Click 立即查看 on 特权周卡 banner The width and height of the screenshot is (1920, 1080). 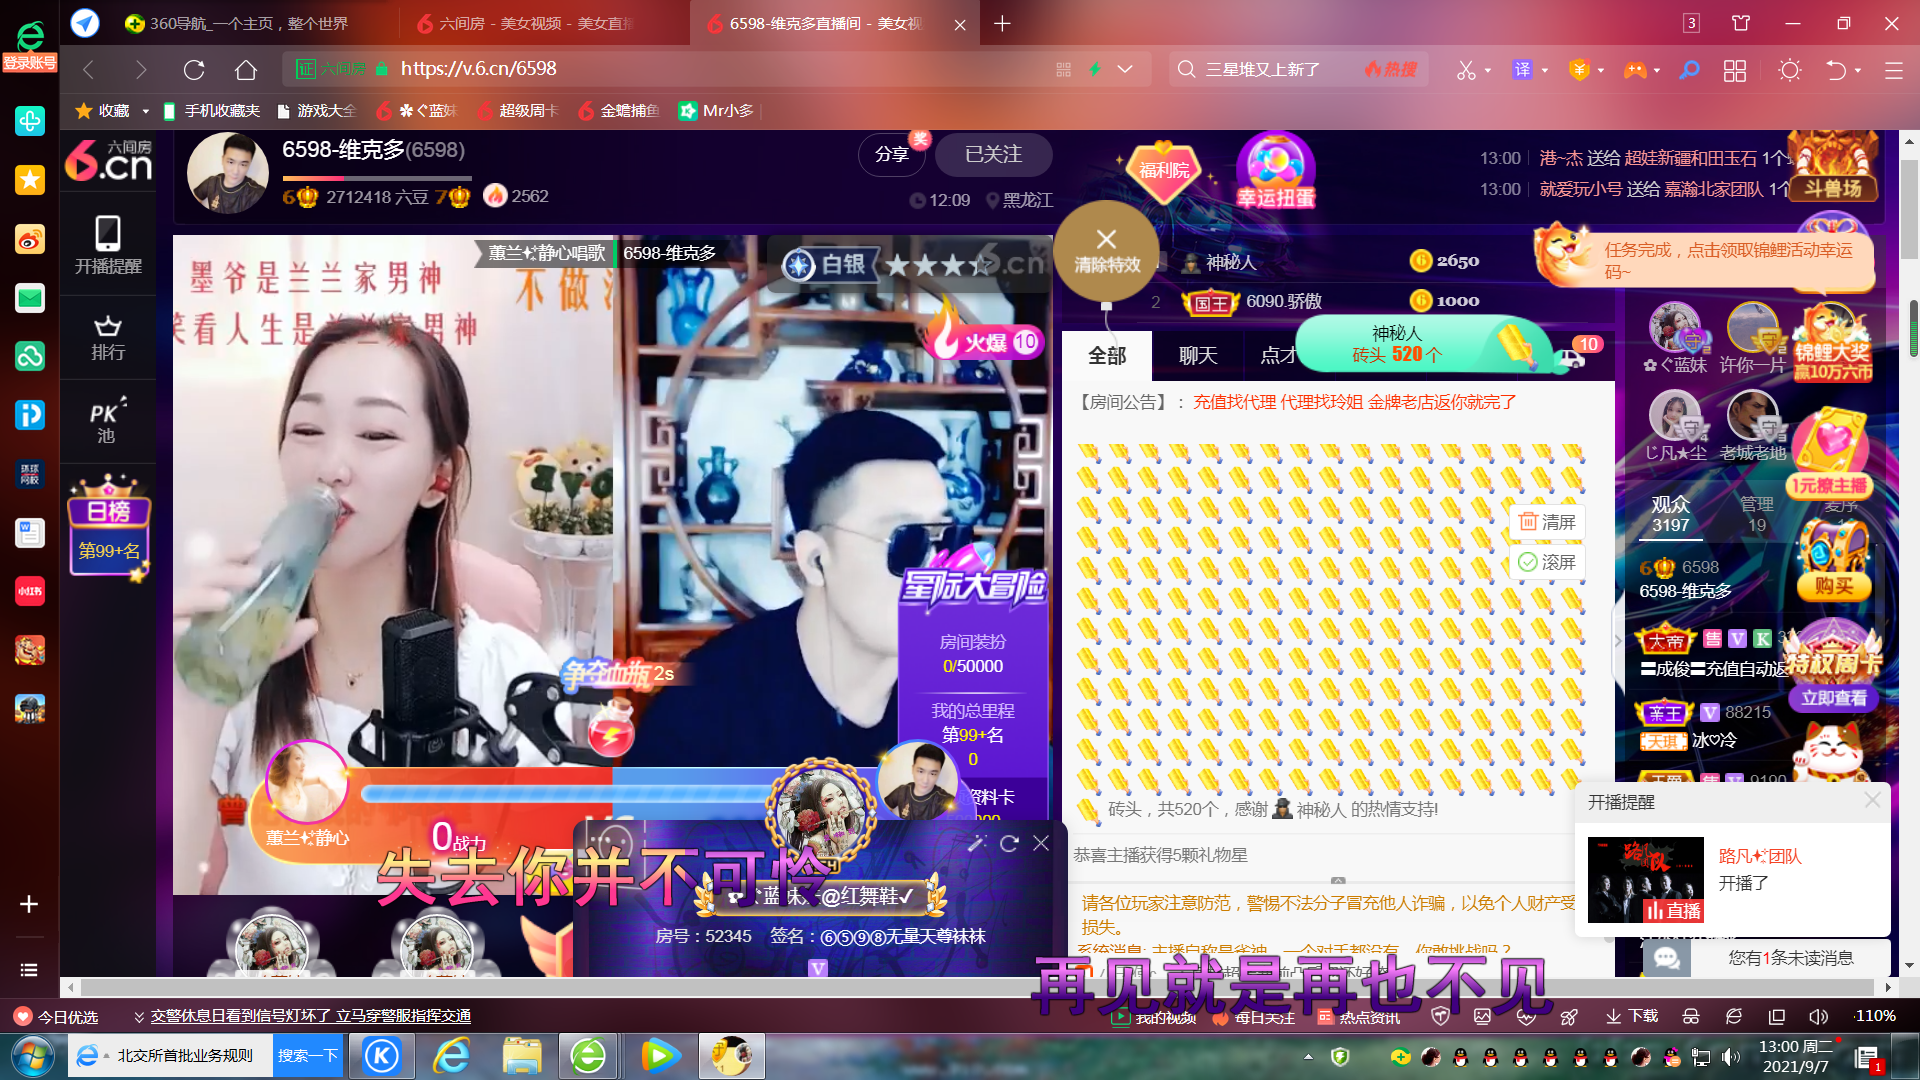click(x=1834, y=698)
